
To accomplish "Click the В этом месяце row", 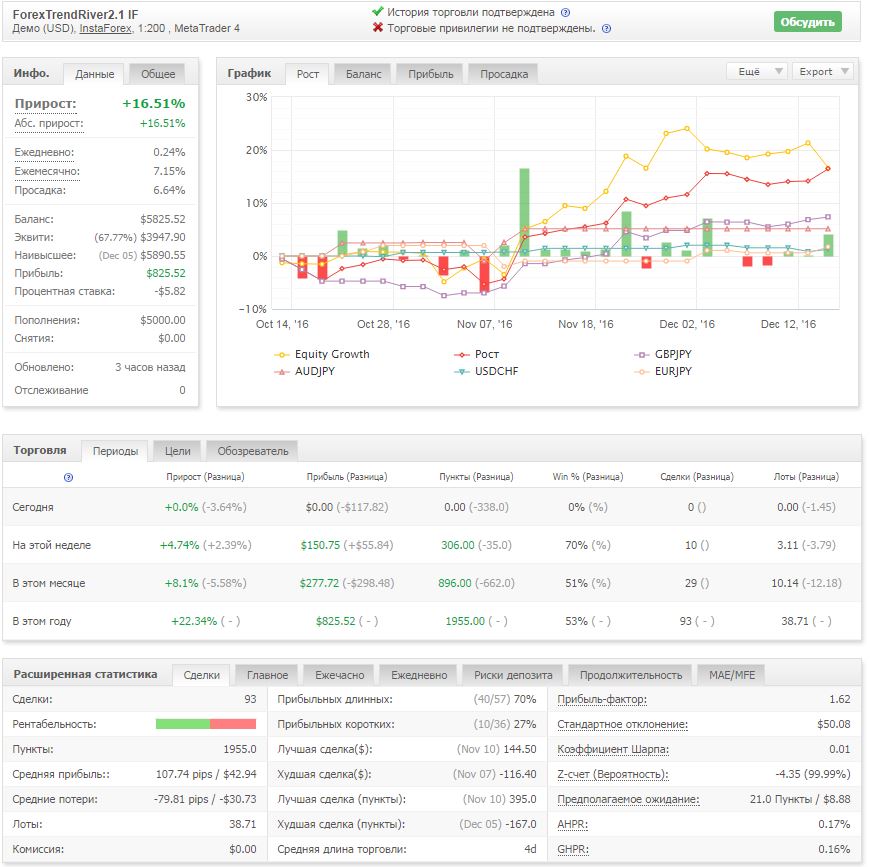I will coord(432,584).
